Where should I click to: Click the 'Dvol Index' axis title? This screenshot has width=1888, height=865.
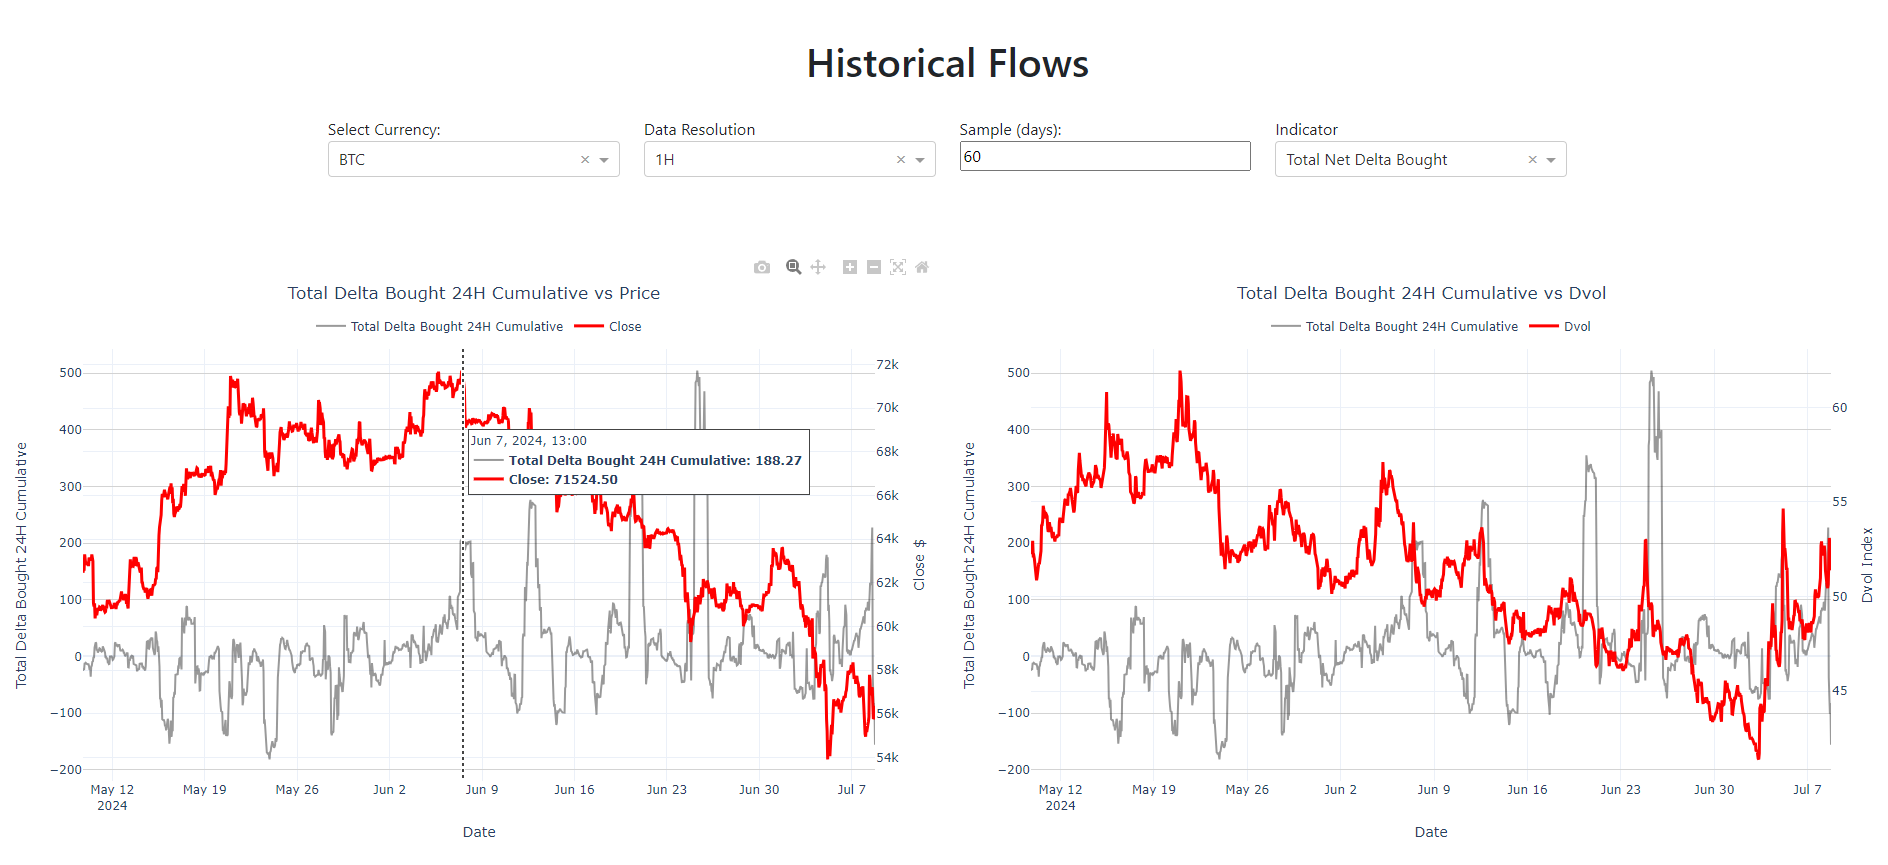(x=1867, y=565)
